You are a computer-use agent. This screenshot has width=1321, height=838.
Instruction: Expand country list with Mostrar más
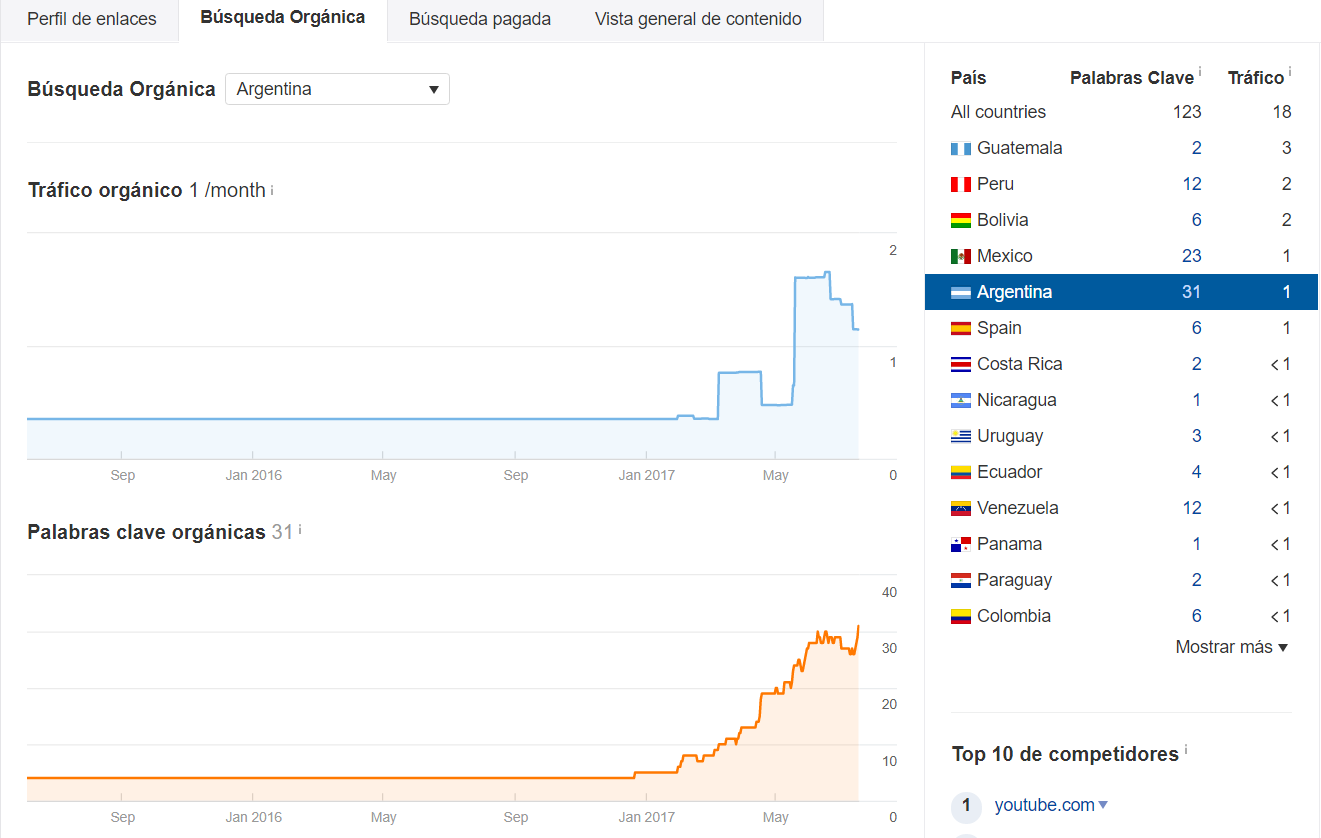click(1232, 647)
